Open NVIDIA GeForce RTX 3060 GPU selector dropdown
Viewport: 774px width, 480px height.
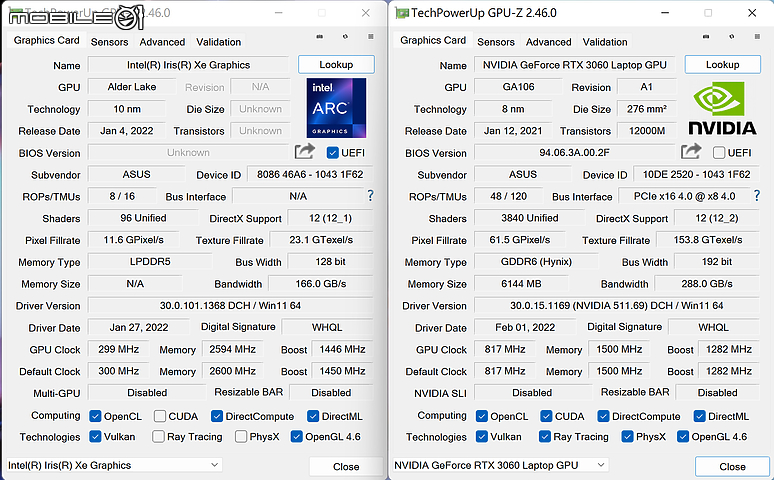[x=500, y=465]
